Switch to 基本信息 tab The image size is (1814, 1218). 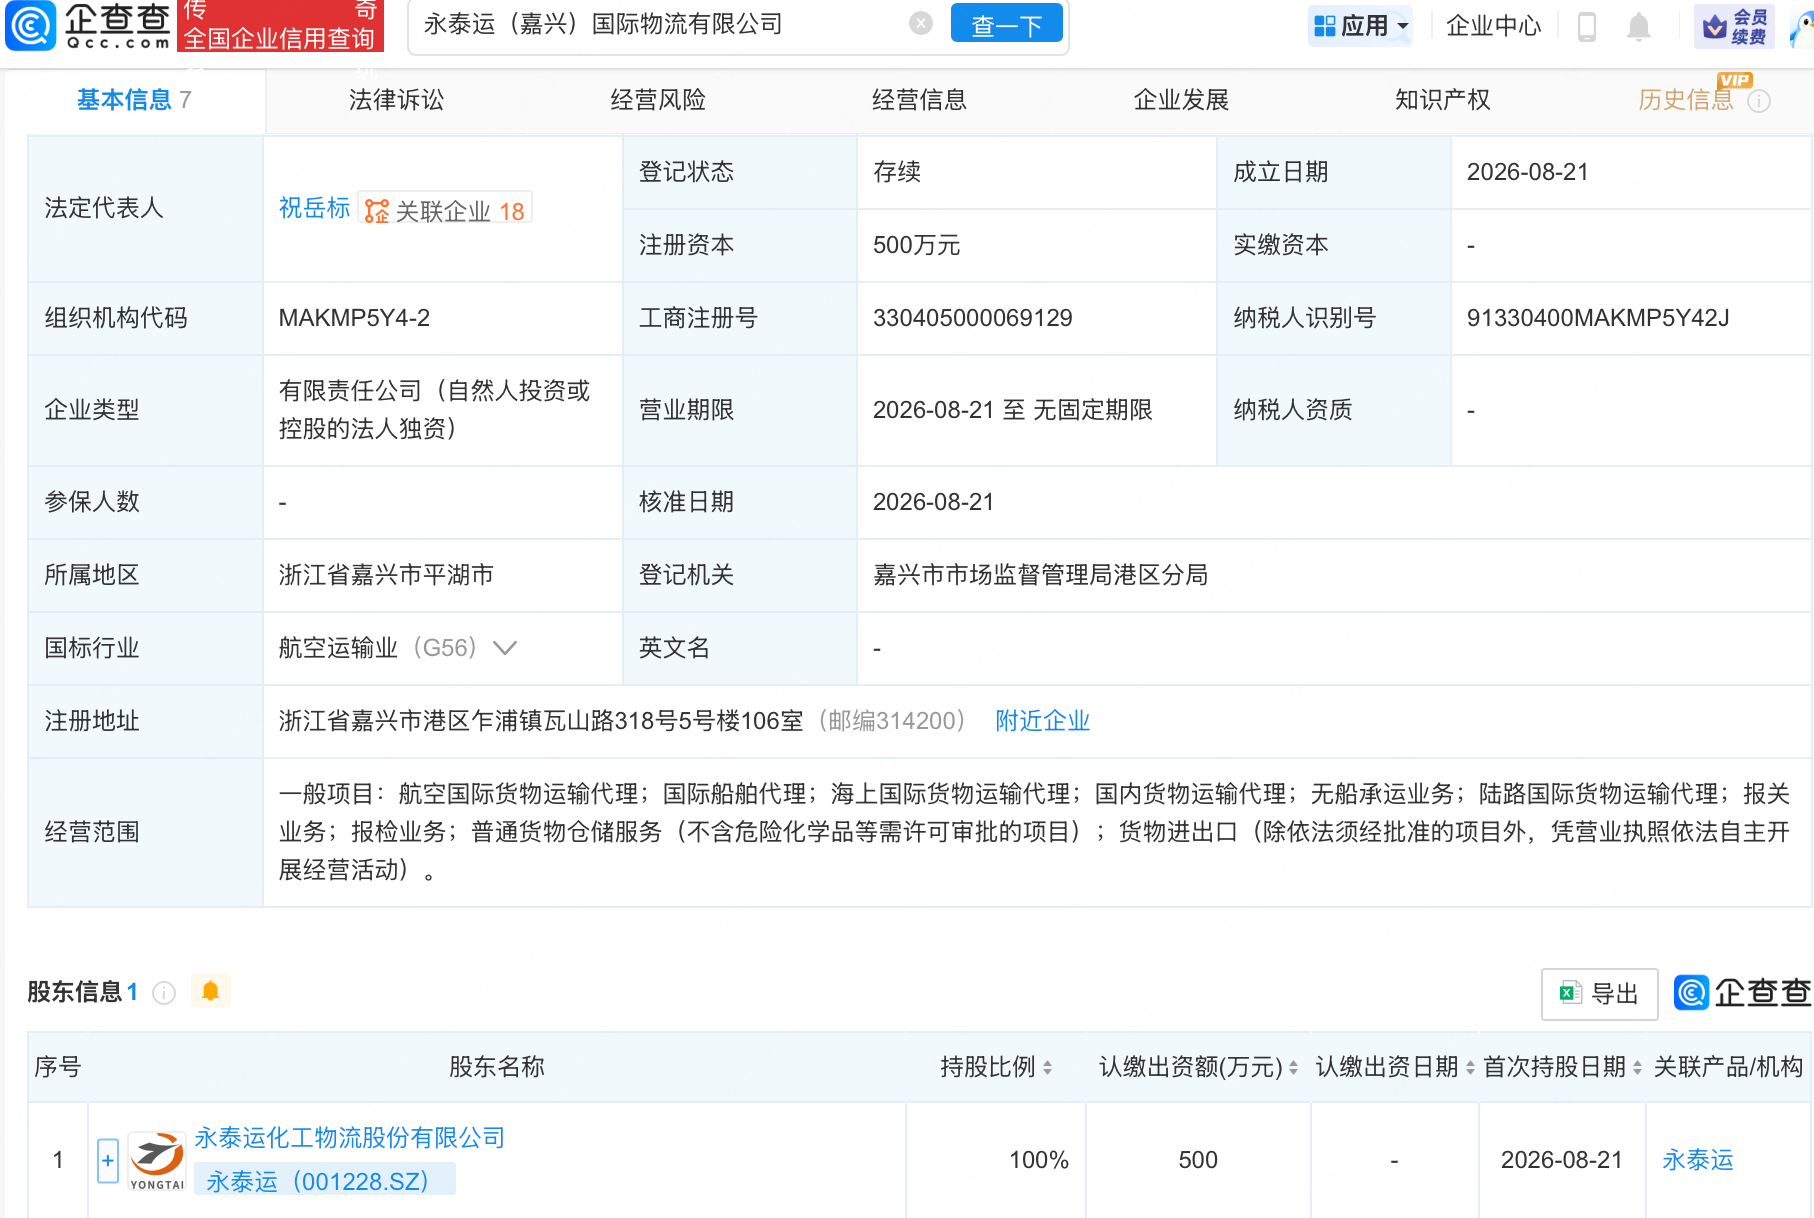[x=134, y=100]
